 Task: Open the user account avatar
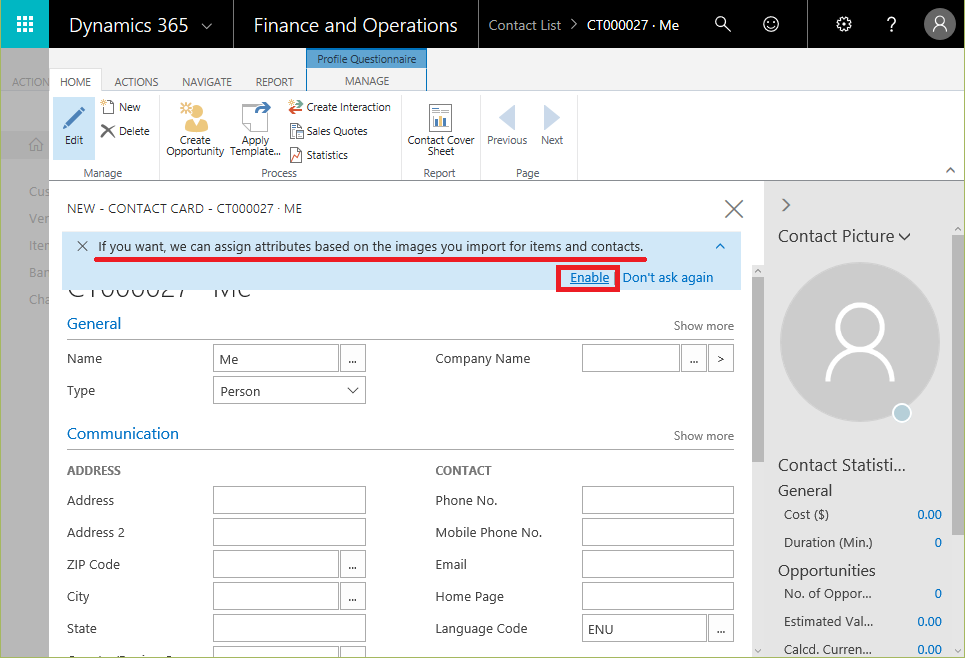tap(940, 24)
